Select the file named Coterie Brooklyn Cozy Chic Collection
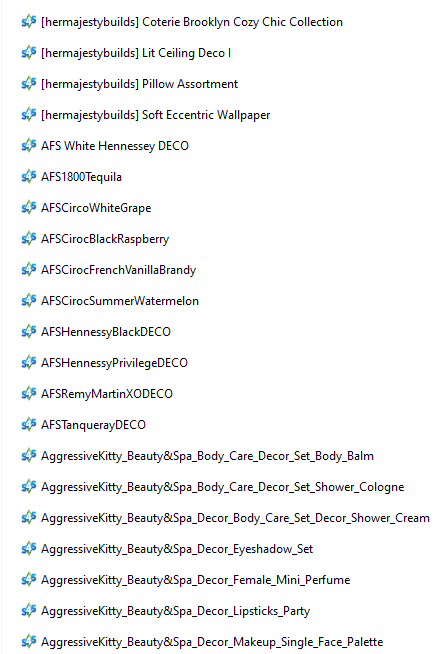The height and width of the screenshot is (654, 434). point(192,22)
